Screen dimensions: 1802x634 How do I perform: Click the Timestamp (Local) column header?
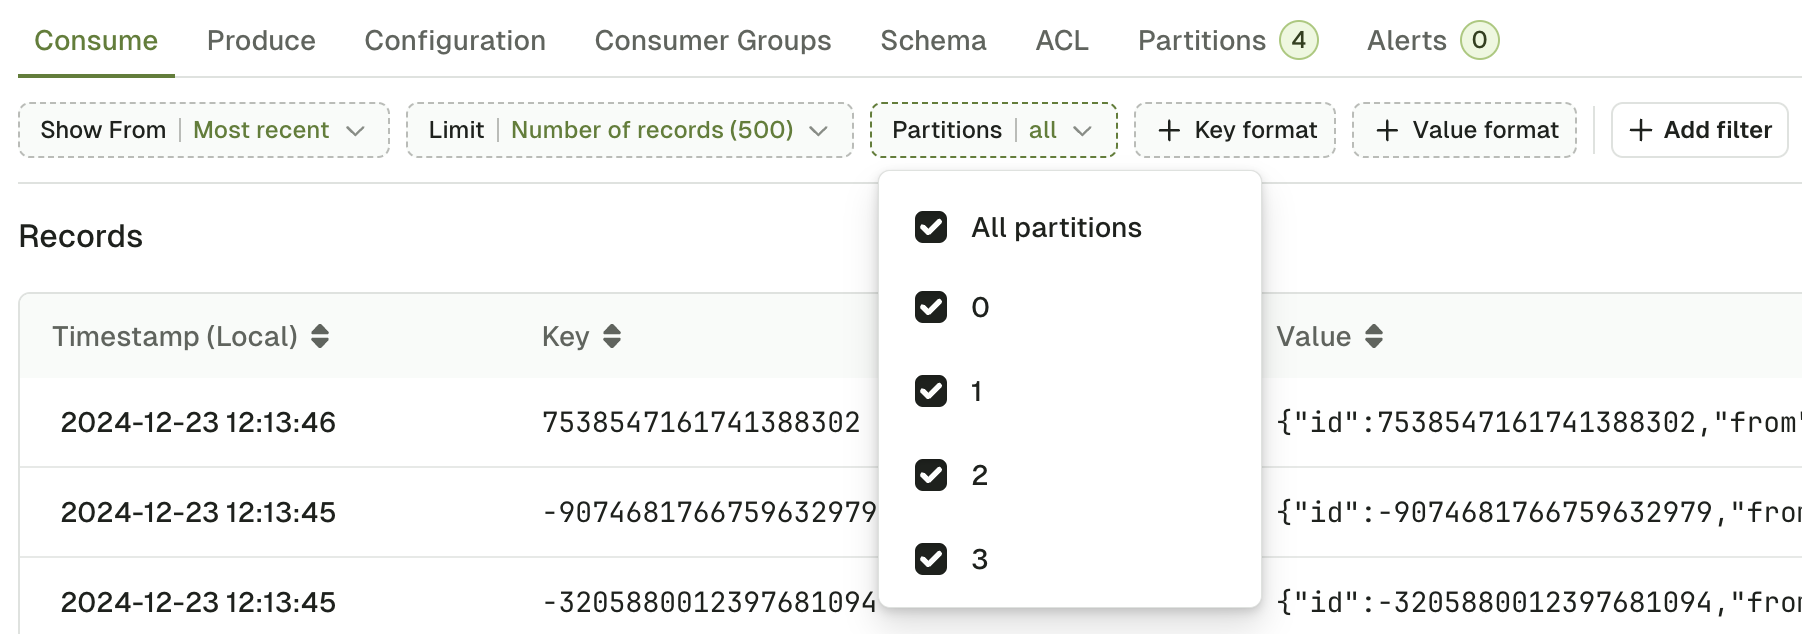(175, 336)
